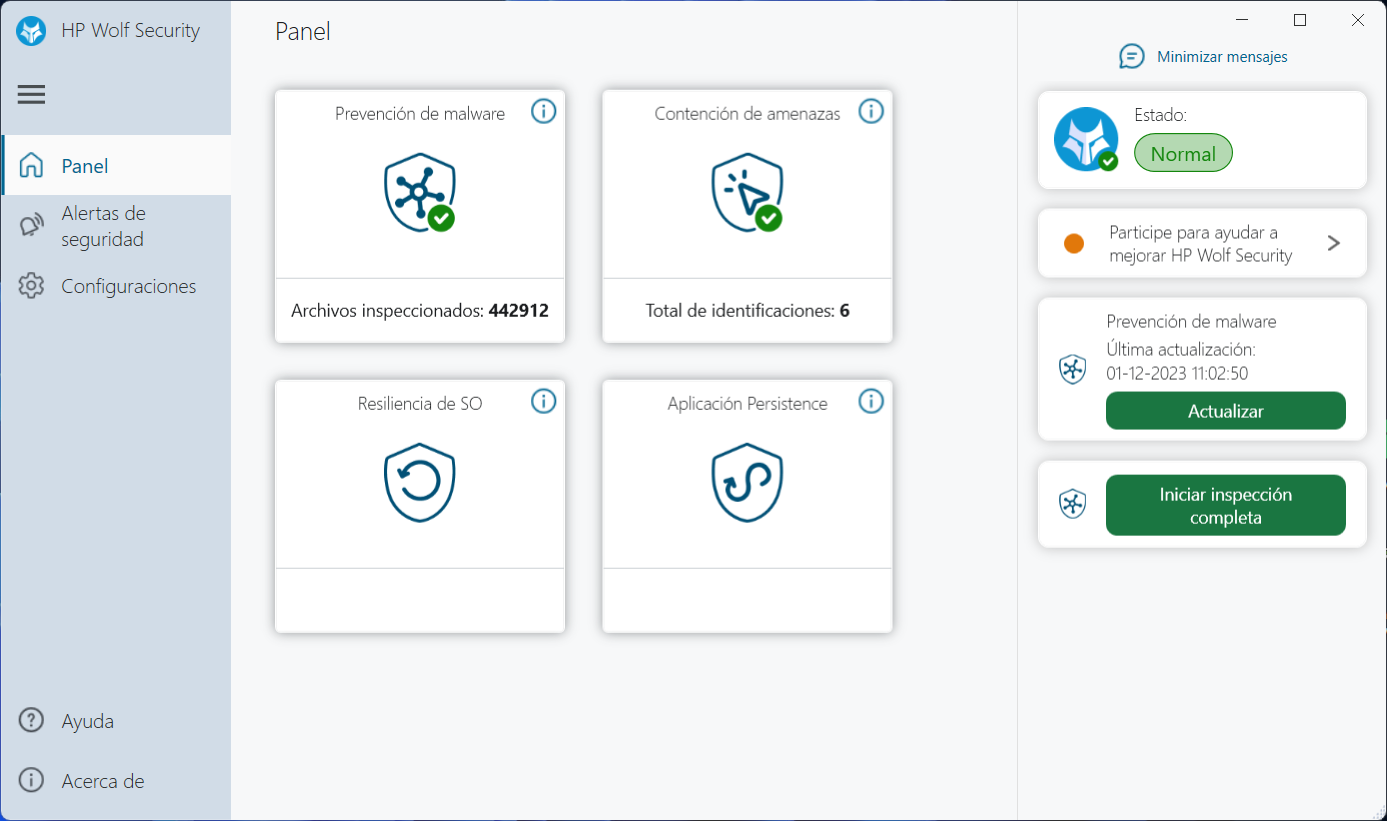Click the OS resilience shield icon

420,482
